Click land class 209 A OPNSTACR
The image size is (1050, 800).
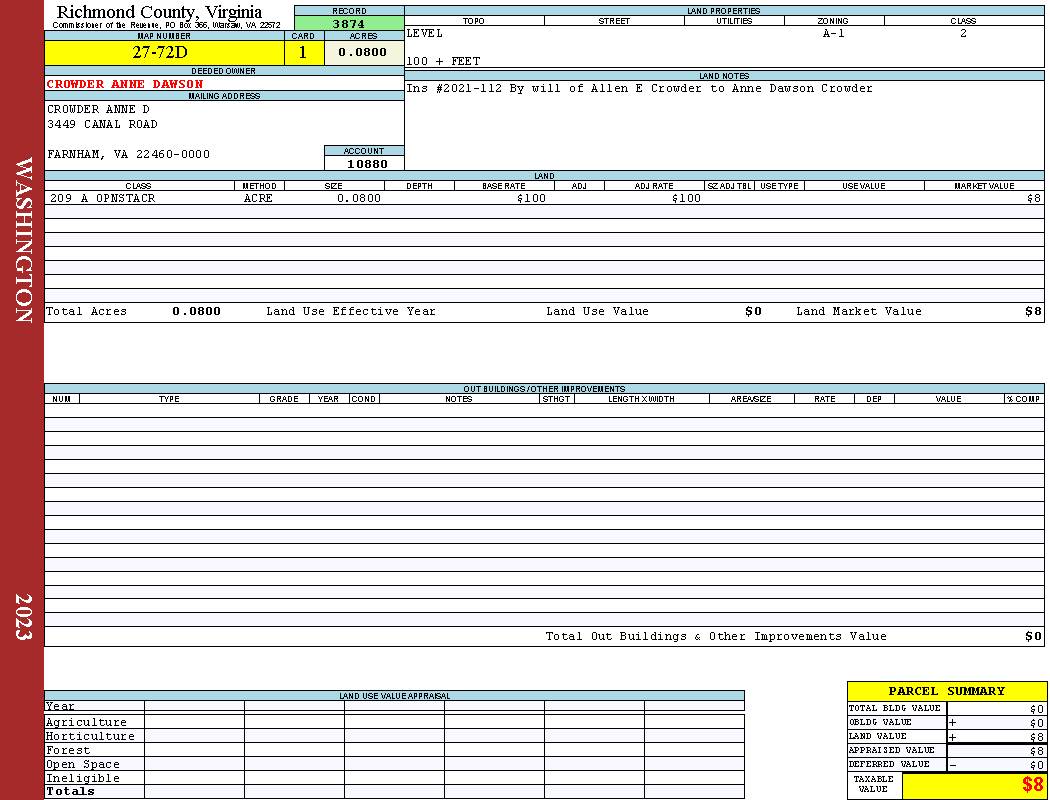tap(102, 198)
